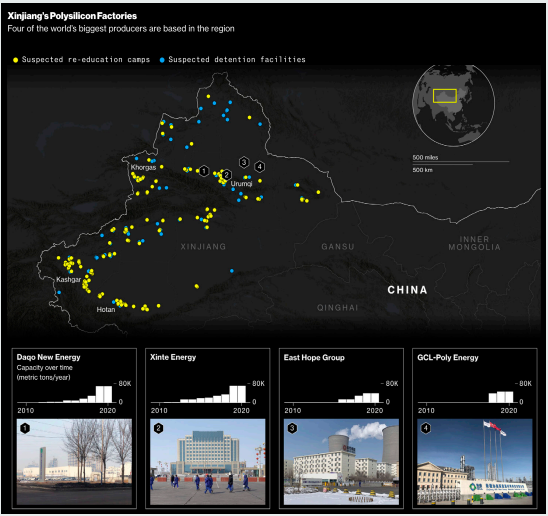Open the East Hope Group cooling towers photo

(x=341, y=462)
